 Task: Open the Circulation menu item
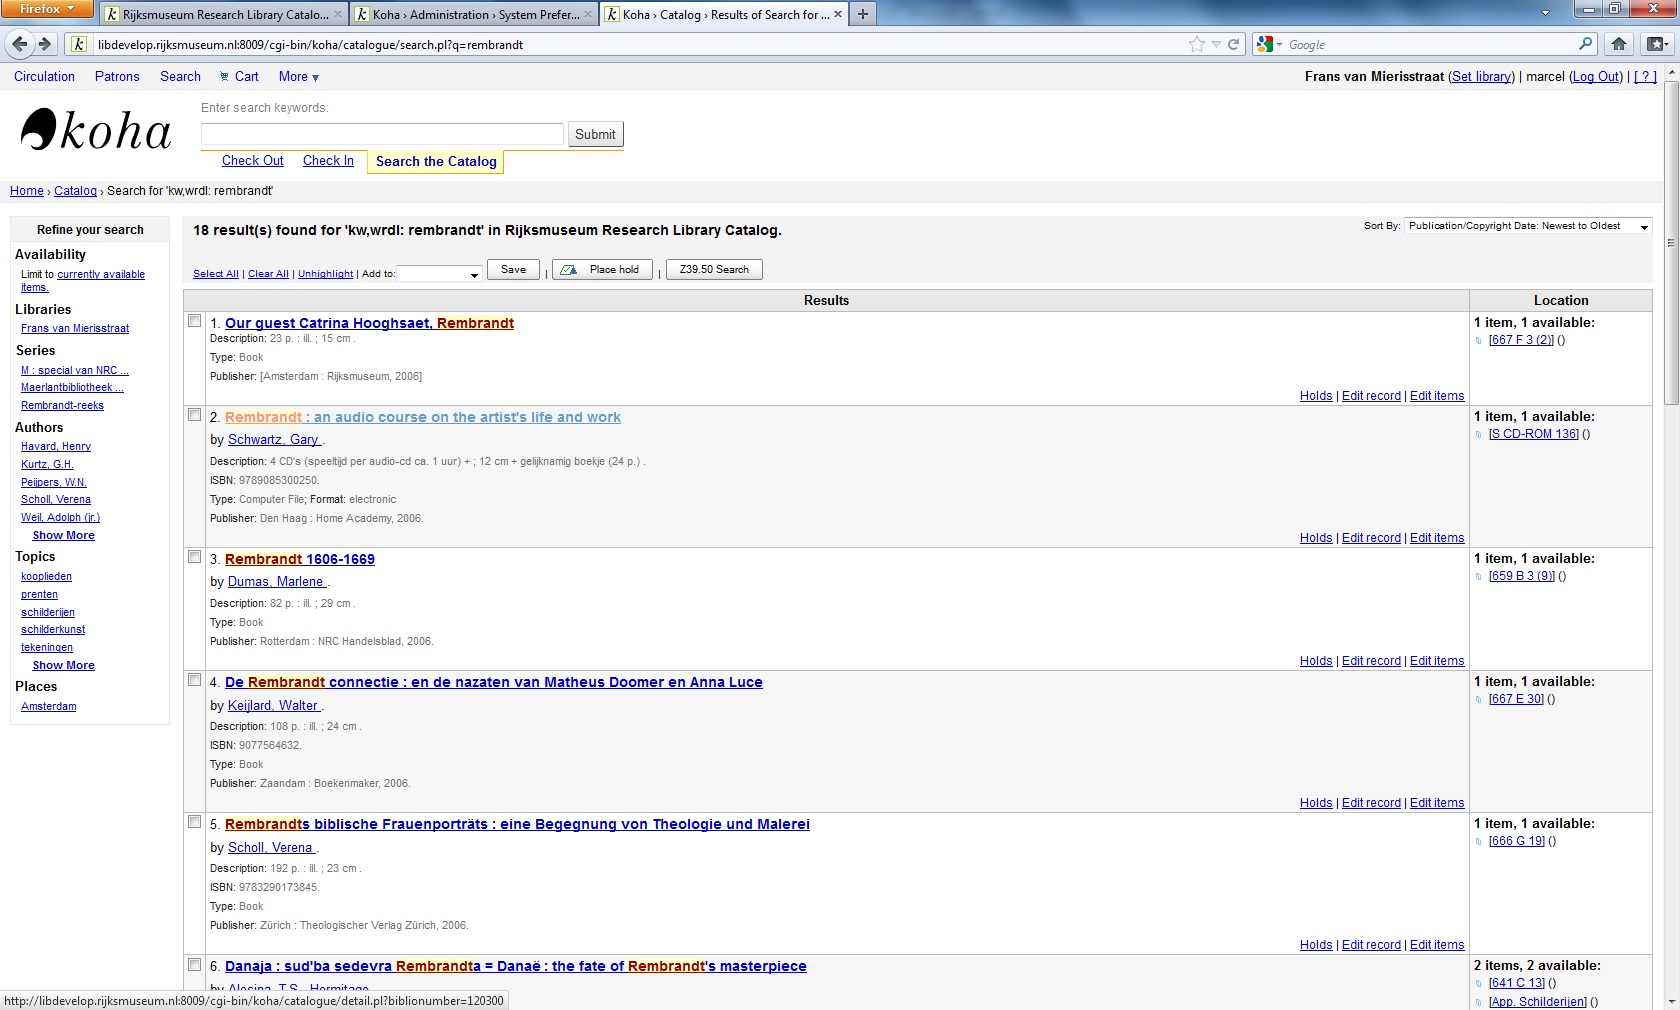pos(44,77)
